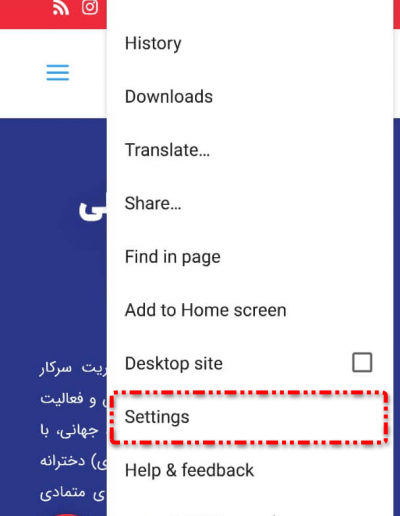Viewport: 400px width, 516px height.
Task: Click the Persian word متمادی
Action: pos(63,492)
